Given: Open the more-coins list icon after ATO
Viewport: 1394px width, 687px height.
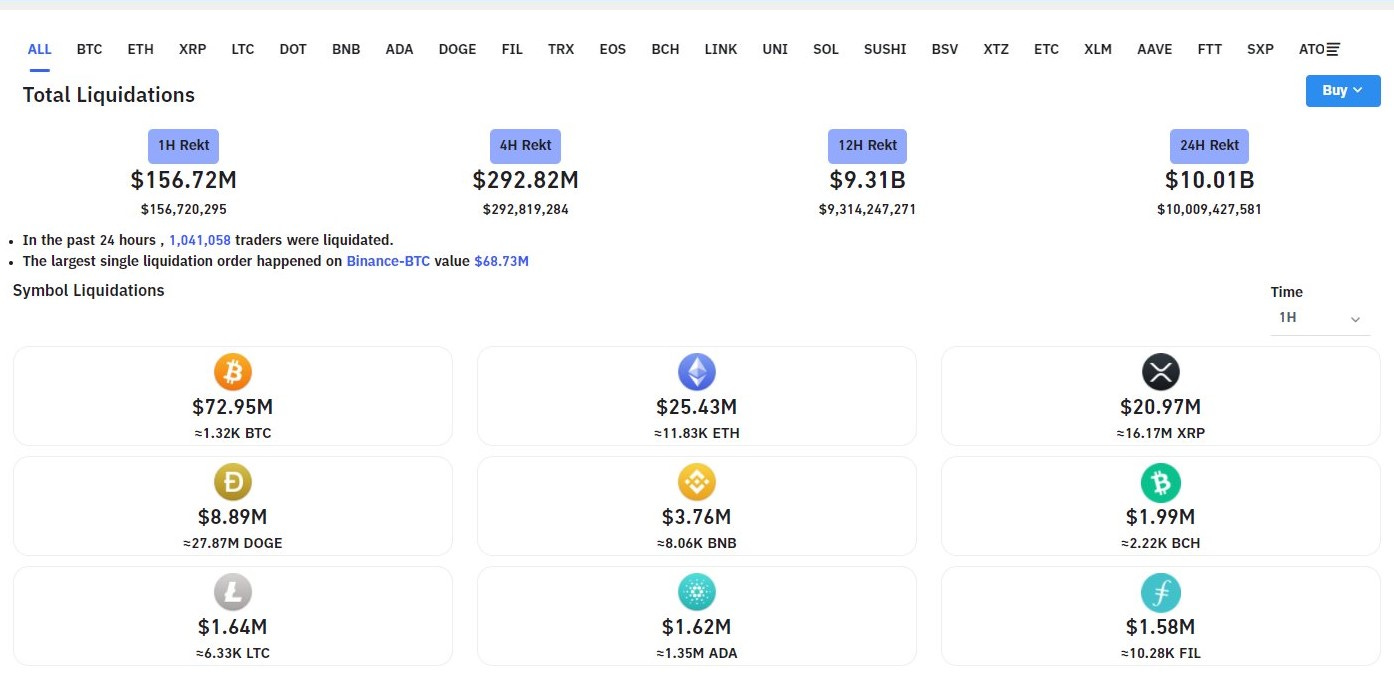Looking at the screenshot, I should pyautogui.click(x=1333, y=49).
